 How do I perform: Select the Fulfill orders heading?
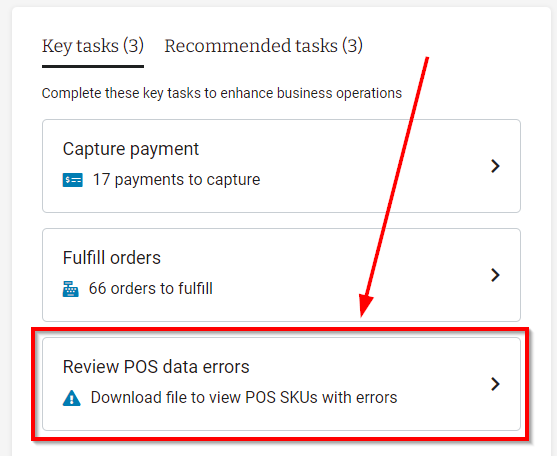pos(112,258)
